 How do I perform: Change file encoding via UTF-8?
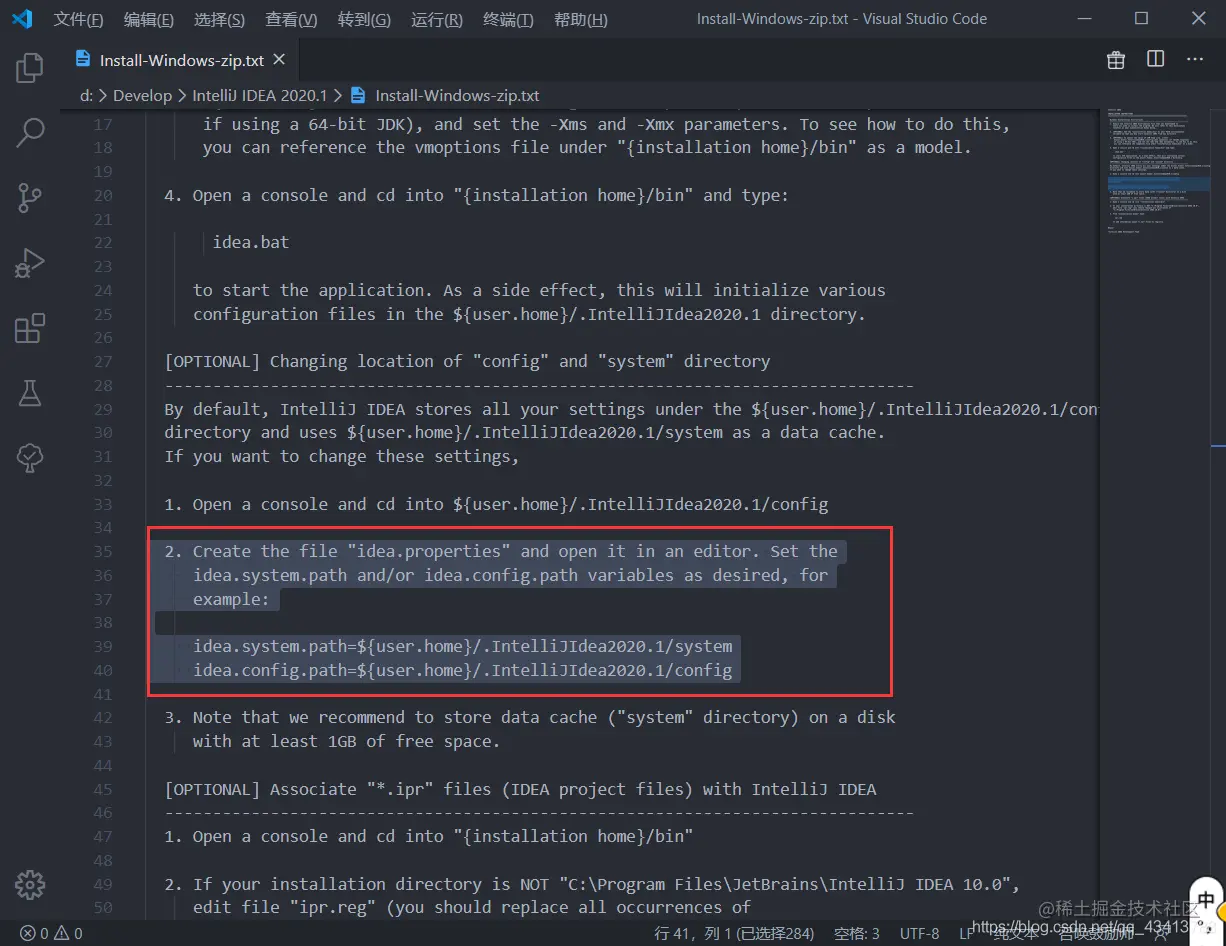(919, 933)
